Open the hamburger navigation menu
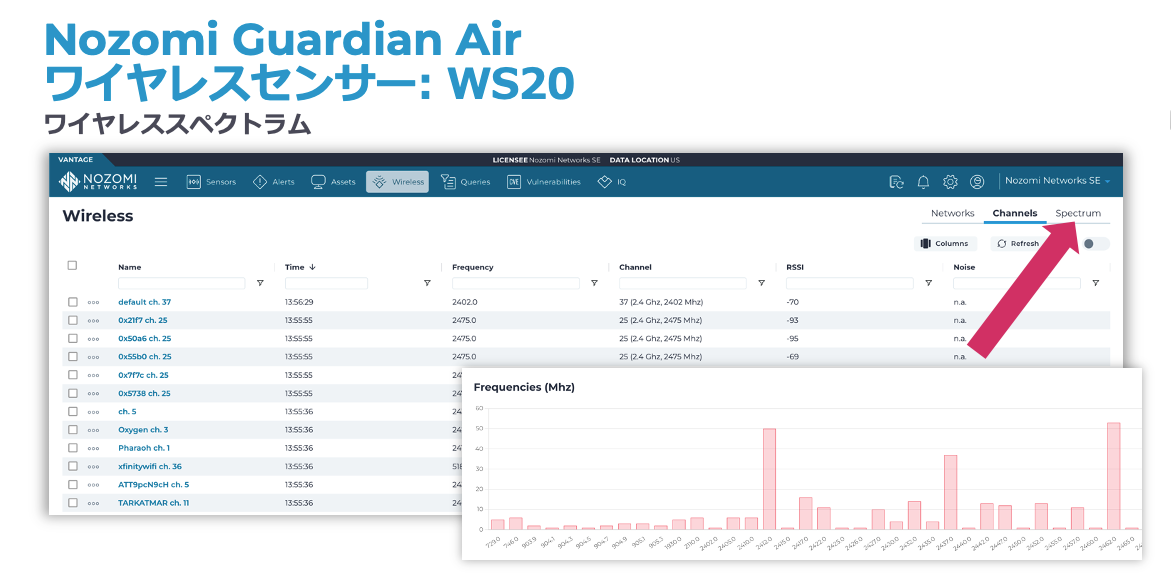 [161, 181]
